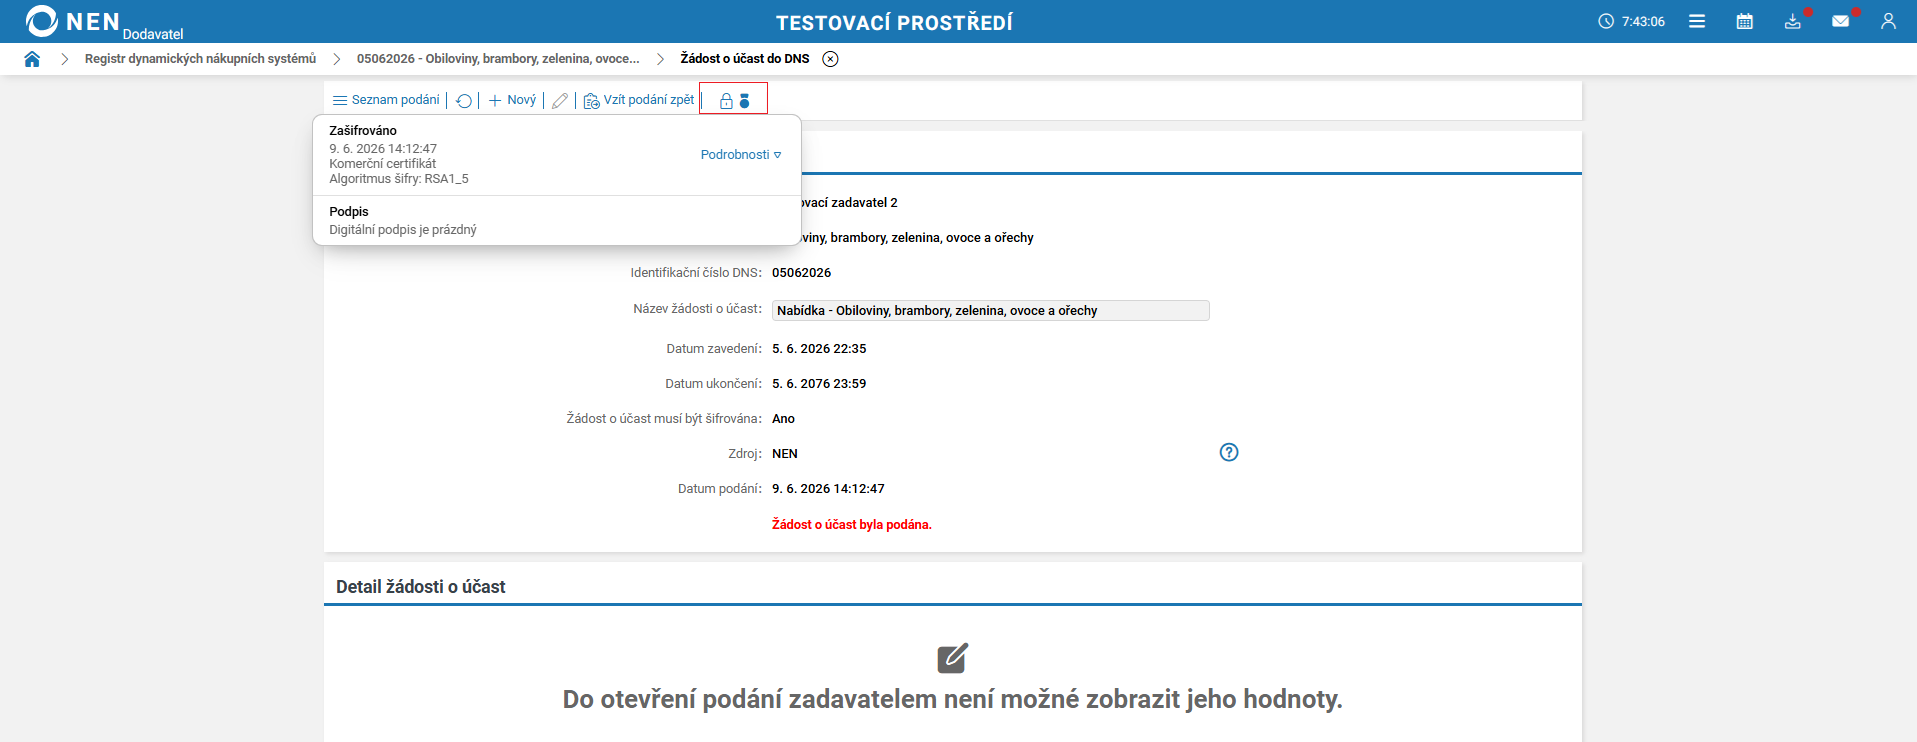Close the Žádost o účast do DNS breadcrumb
Viewport: 1917px width, 742px height.
pyautogui.click(x=830, y=59)
